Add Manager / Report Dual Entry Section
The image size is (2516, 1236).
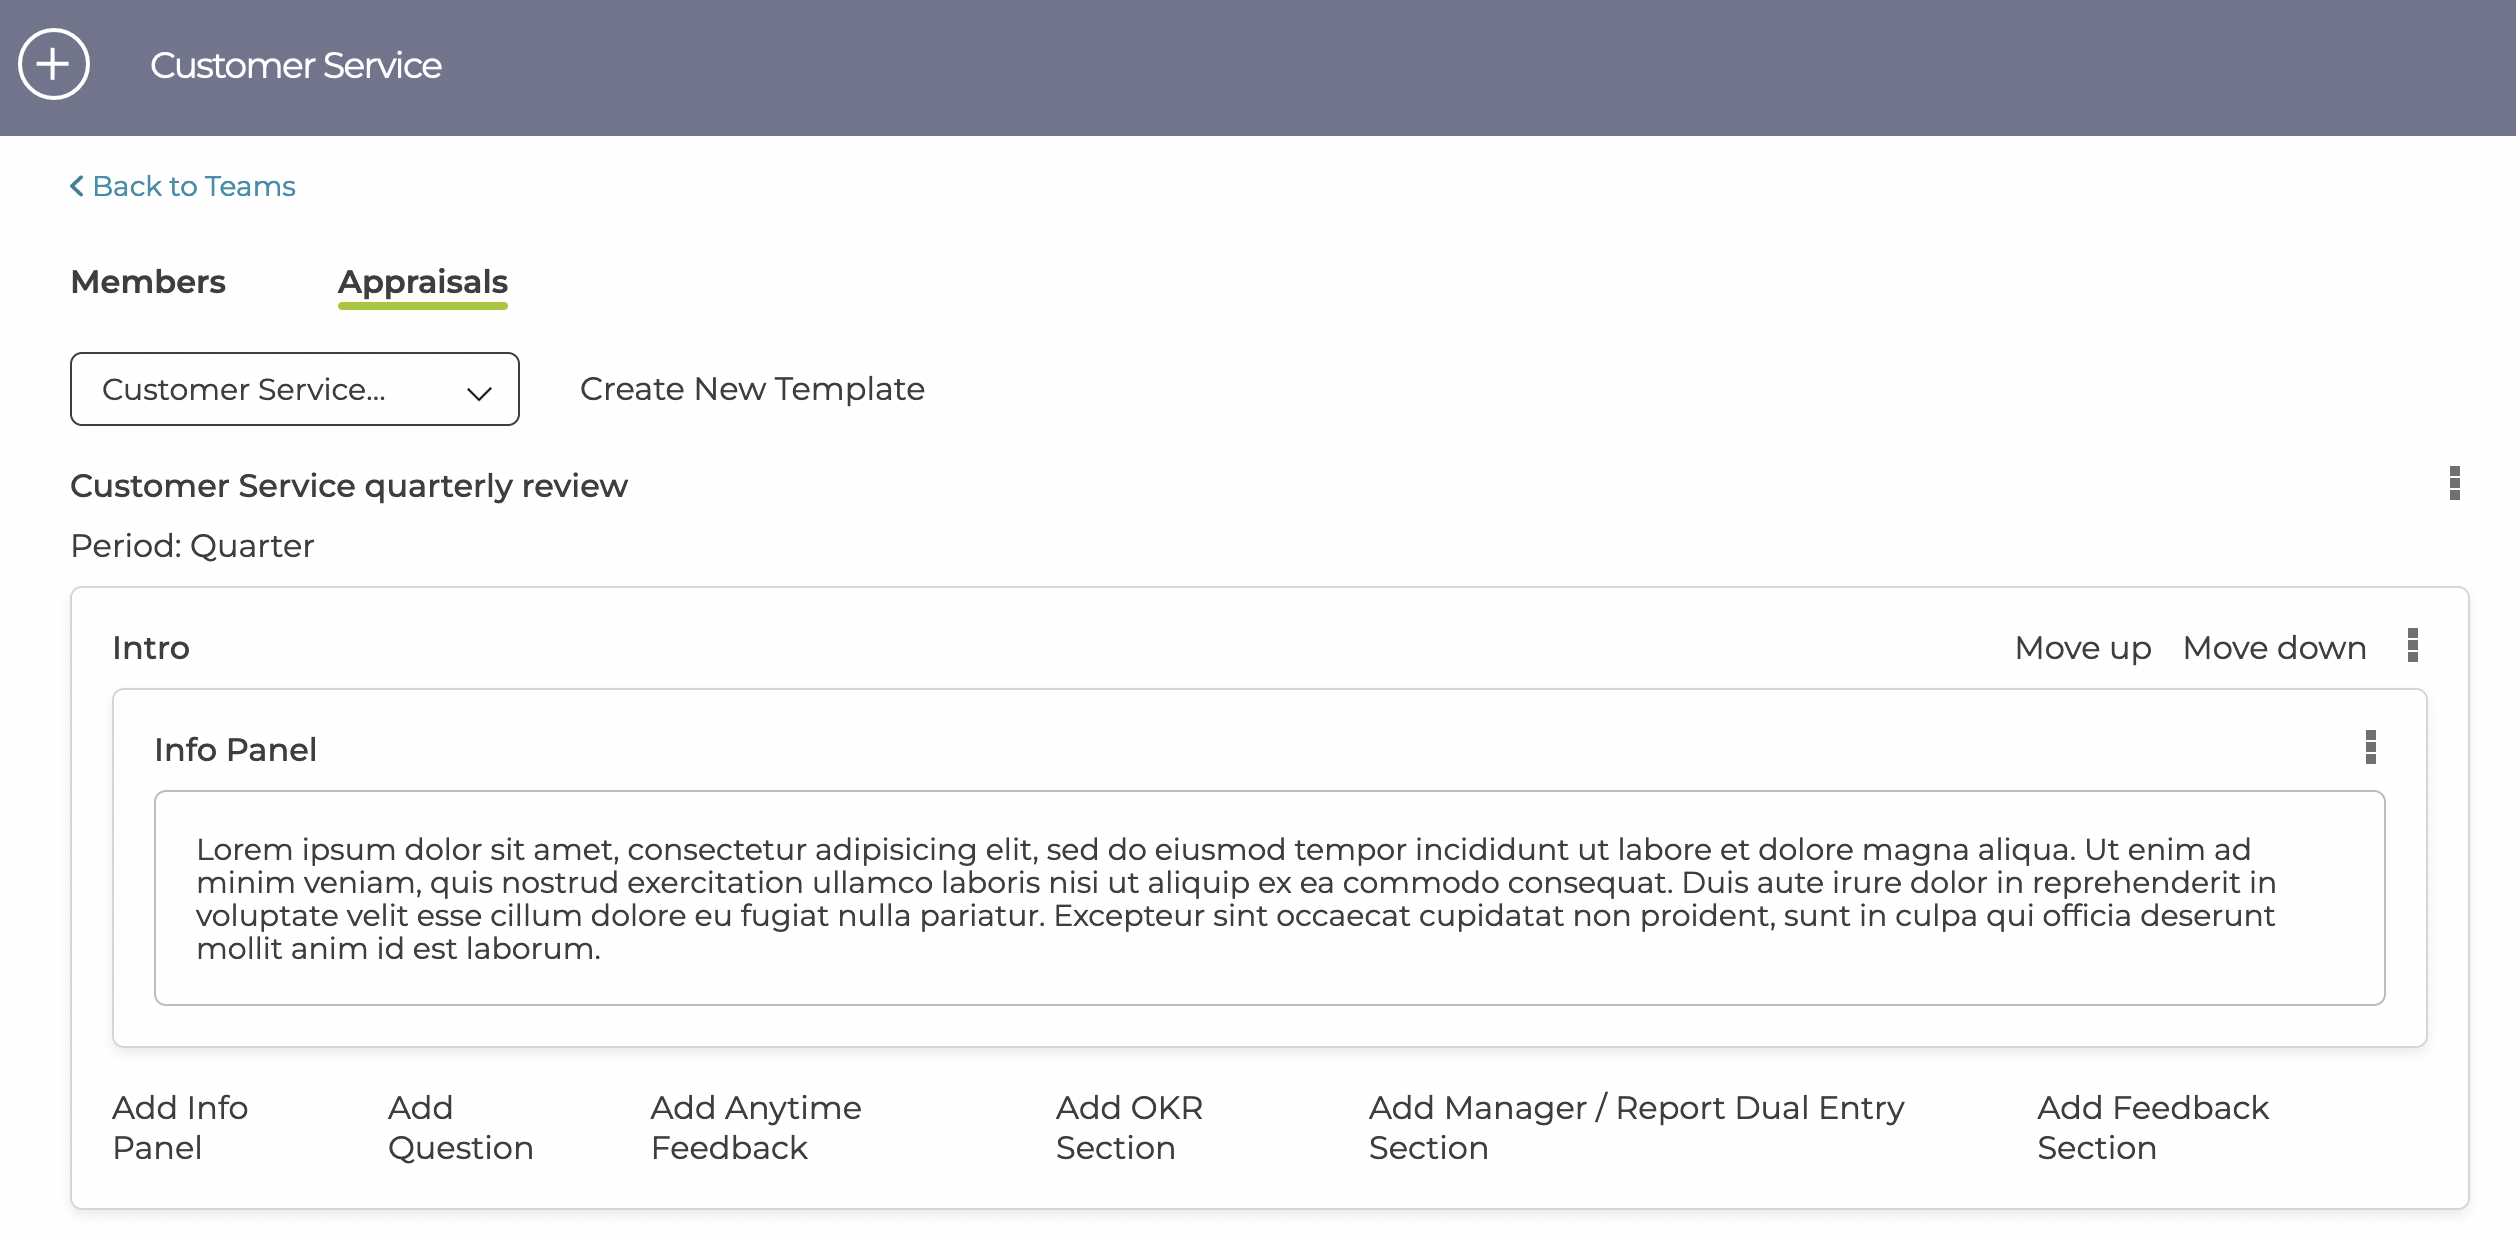point(1636,1127)
